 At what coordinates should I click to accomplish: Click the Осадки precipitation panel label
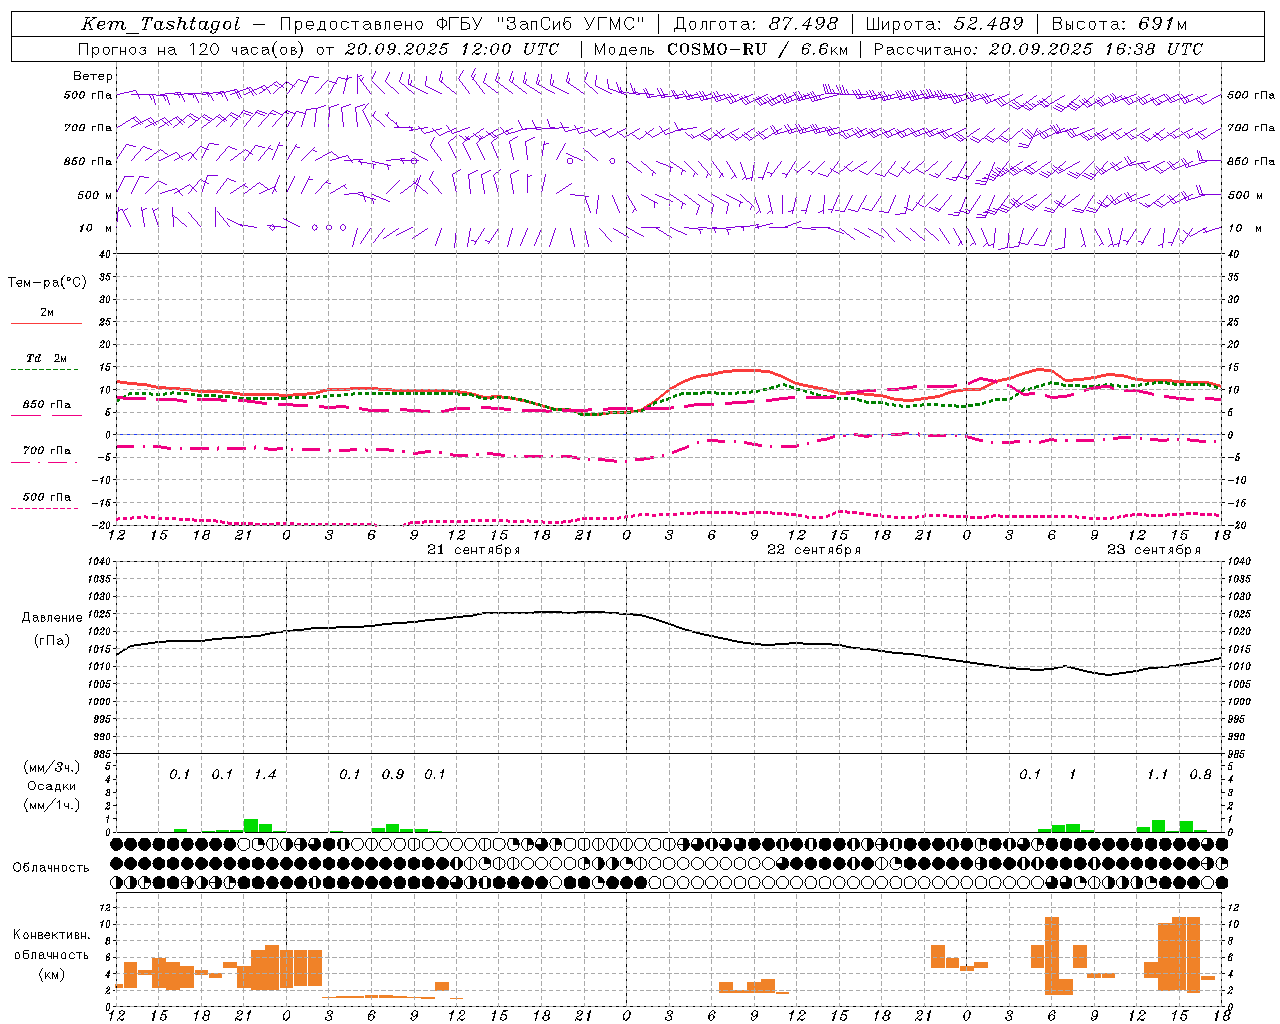pos(52,786)
